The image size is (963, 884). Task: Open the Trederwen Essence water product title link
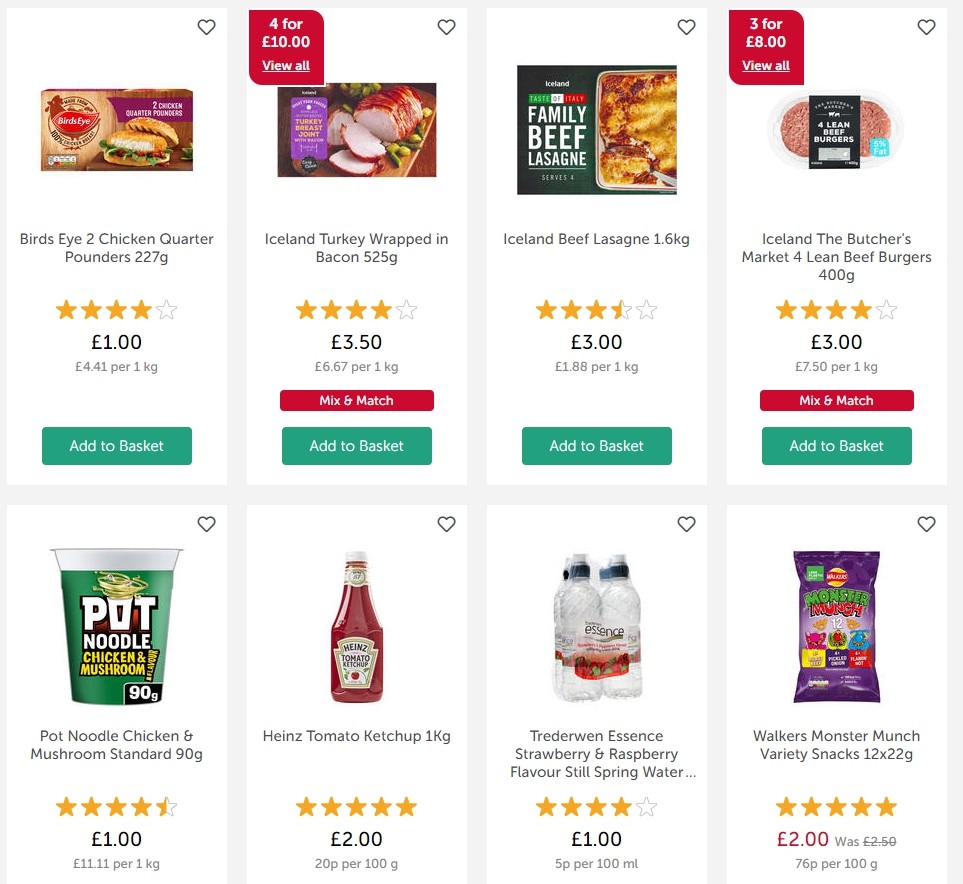point(596,753)
